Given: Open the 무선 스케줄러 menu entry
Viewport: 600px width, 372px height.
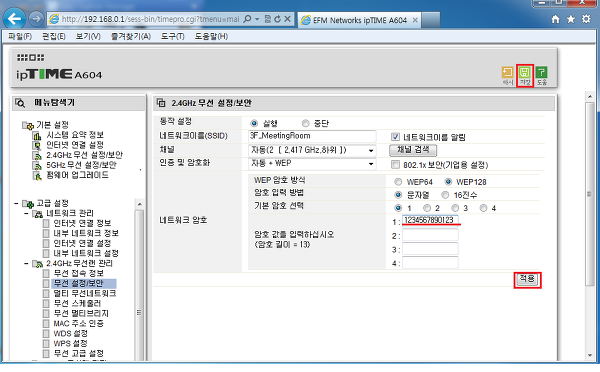Looking at the screenshot, I should click(77, 303).
